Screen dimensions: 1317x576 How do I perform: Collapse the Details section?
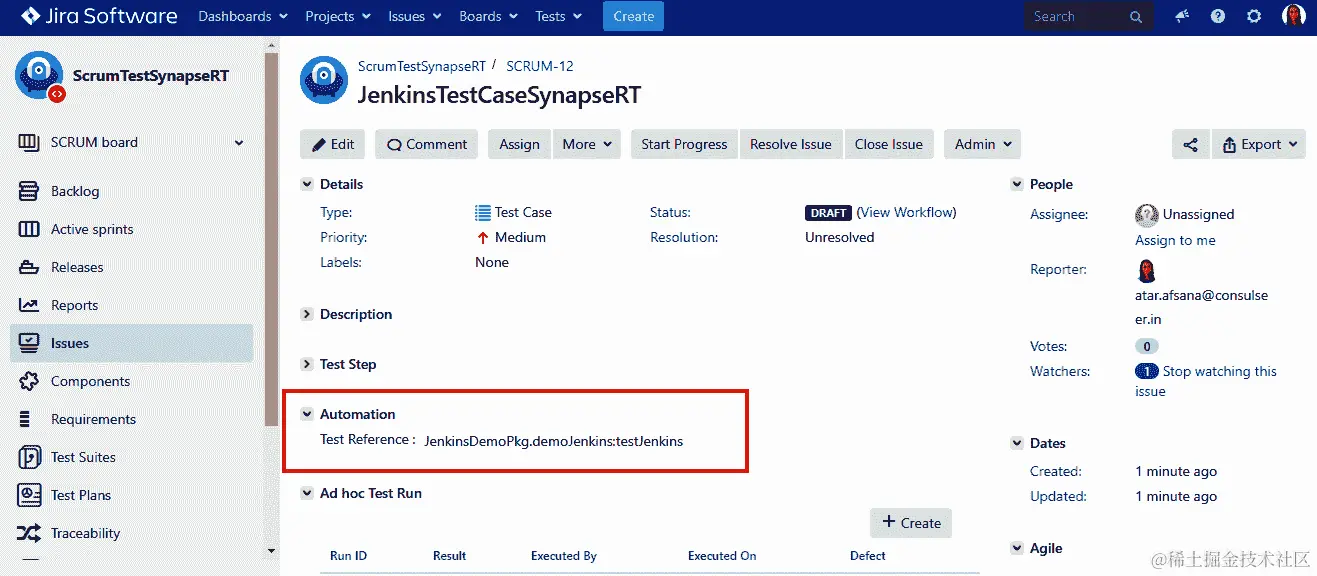click(307, 184)
